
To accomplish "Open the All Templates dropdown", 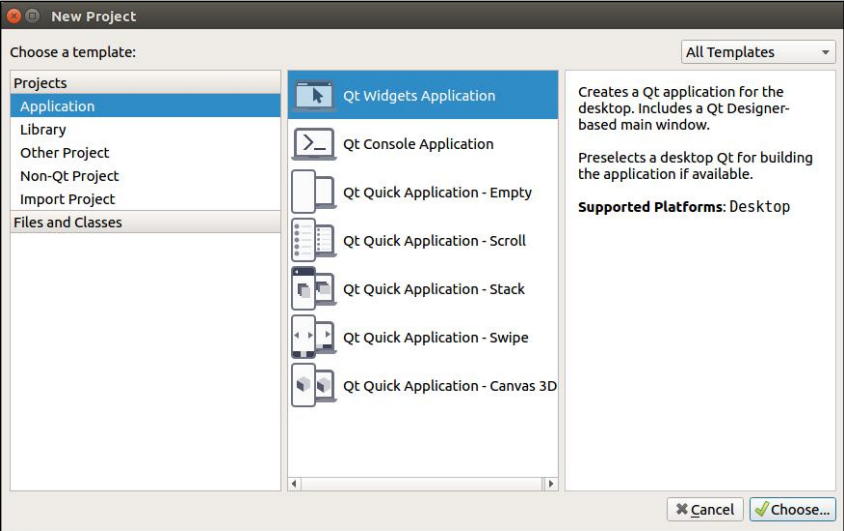I will coord(758,52).
